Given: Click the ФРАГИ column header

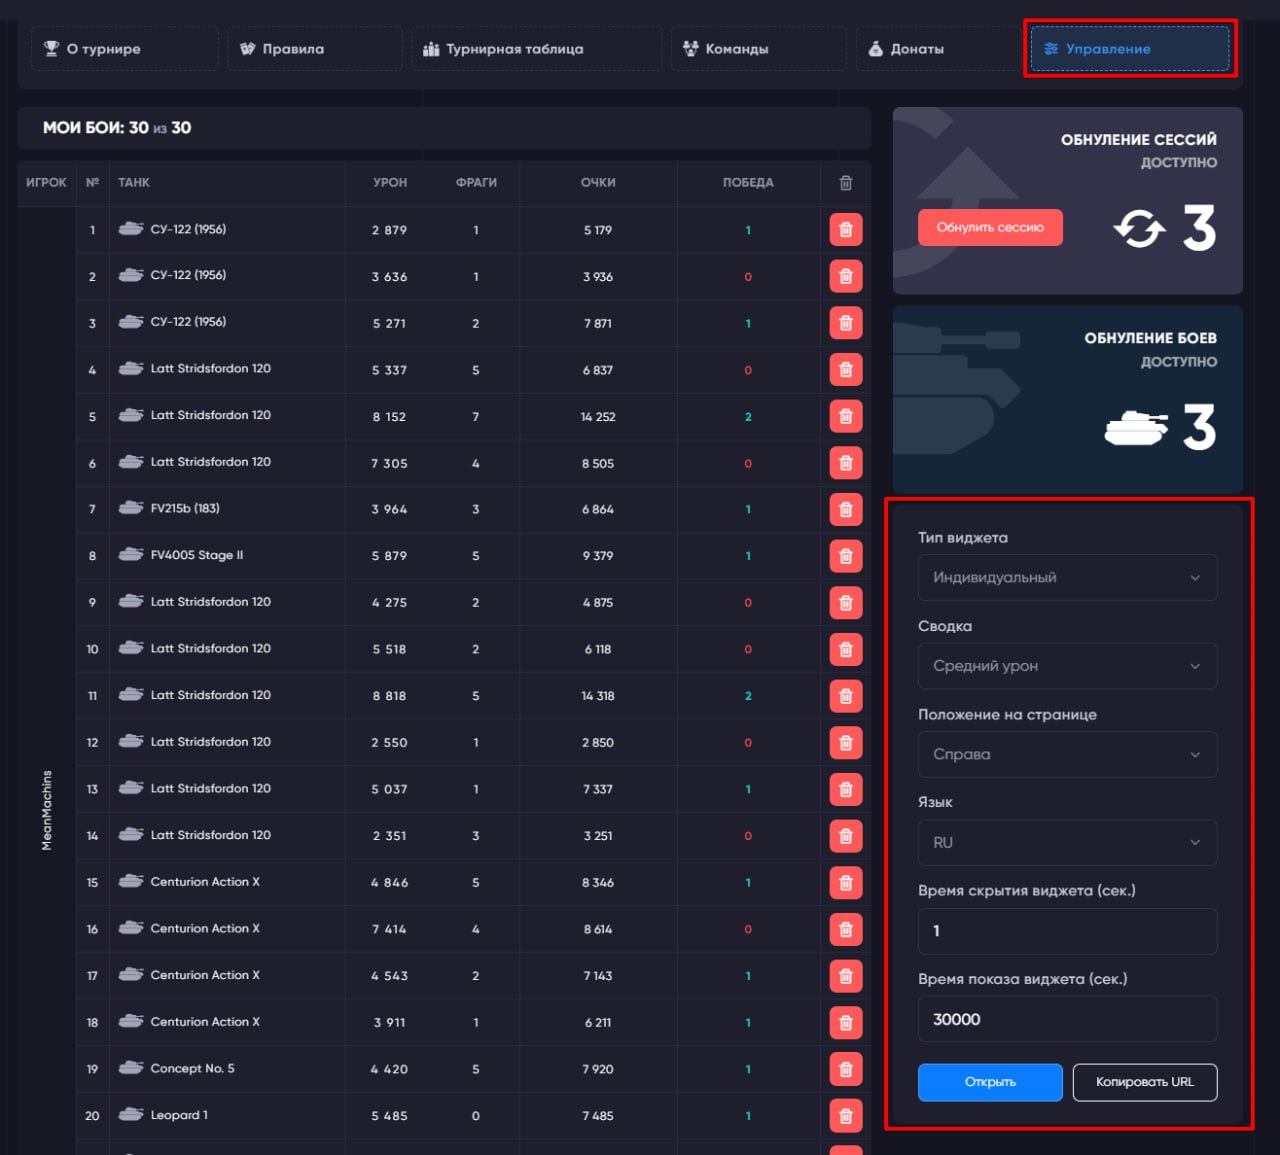Looking at the screenshot, I should (x=476, y=183).
